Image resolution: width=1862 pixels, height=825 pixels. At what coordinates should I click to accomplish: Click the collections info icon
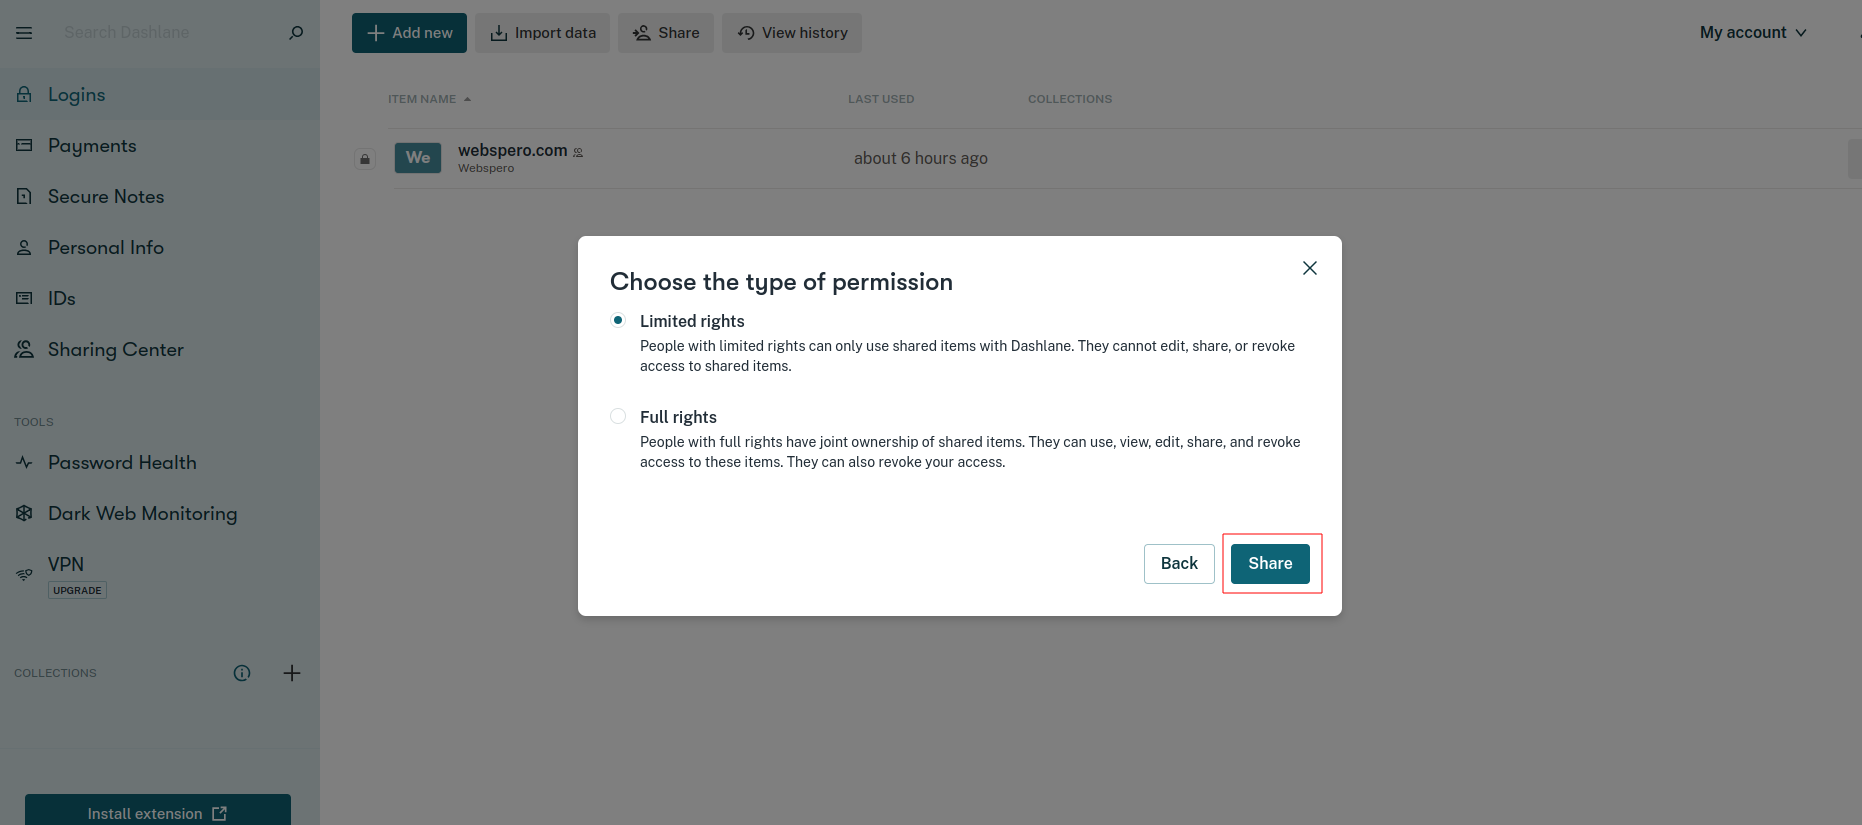242,673
